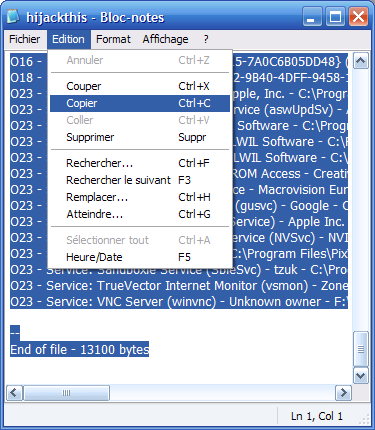
Task: Select Rechercher le suivant entry
Action: pos(140,180)
